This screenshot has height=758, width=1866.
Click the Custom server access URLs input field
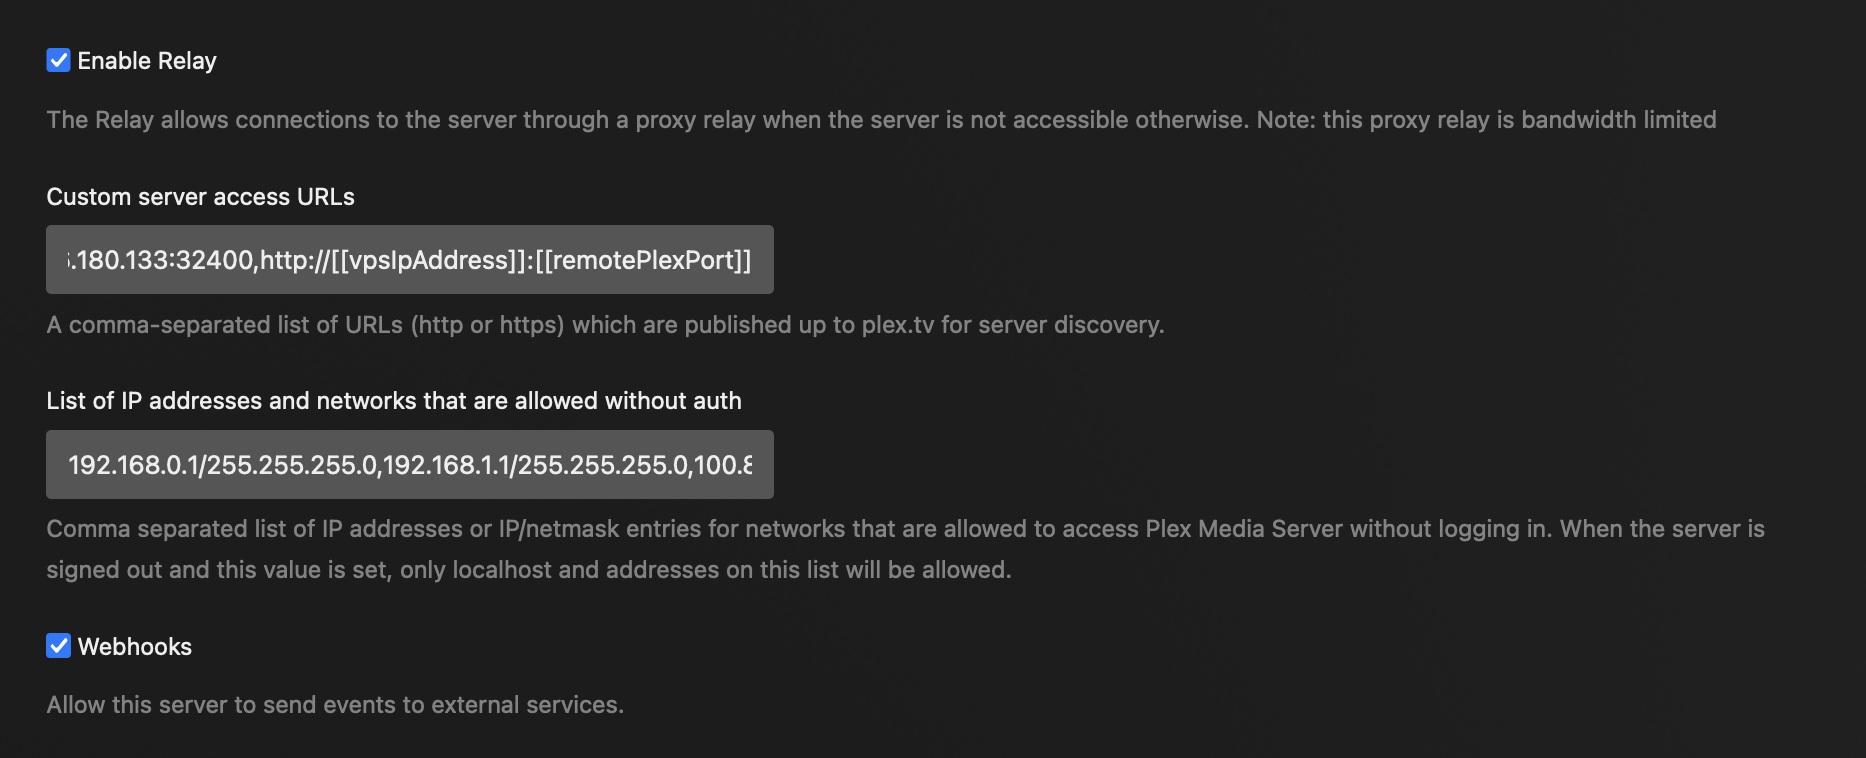pyautogui.click(x=408, y=259)
